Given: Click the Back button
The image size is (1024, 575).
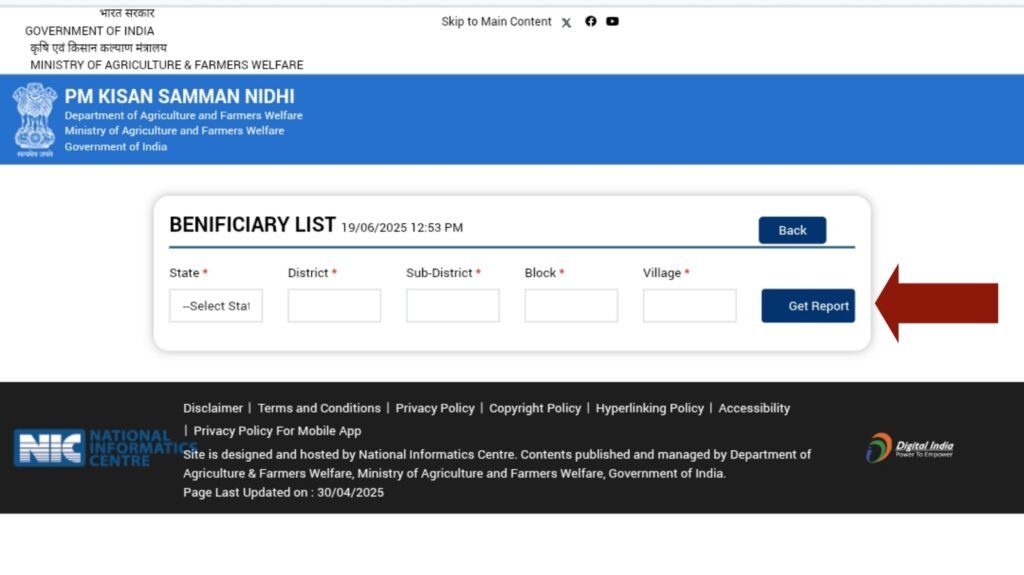Looking at the screenshot, I should (792, 230).
